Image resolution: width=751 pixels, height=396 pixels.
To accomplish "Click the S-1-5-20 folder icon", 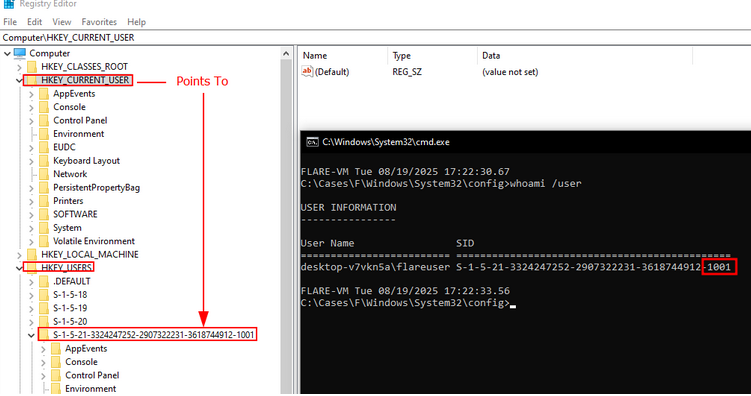I will 44,321.
